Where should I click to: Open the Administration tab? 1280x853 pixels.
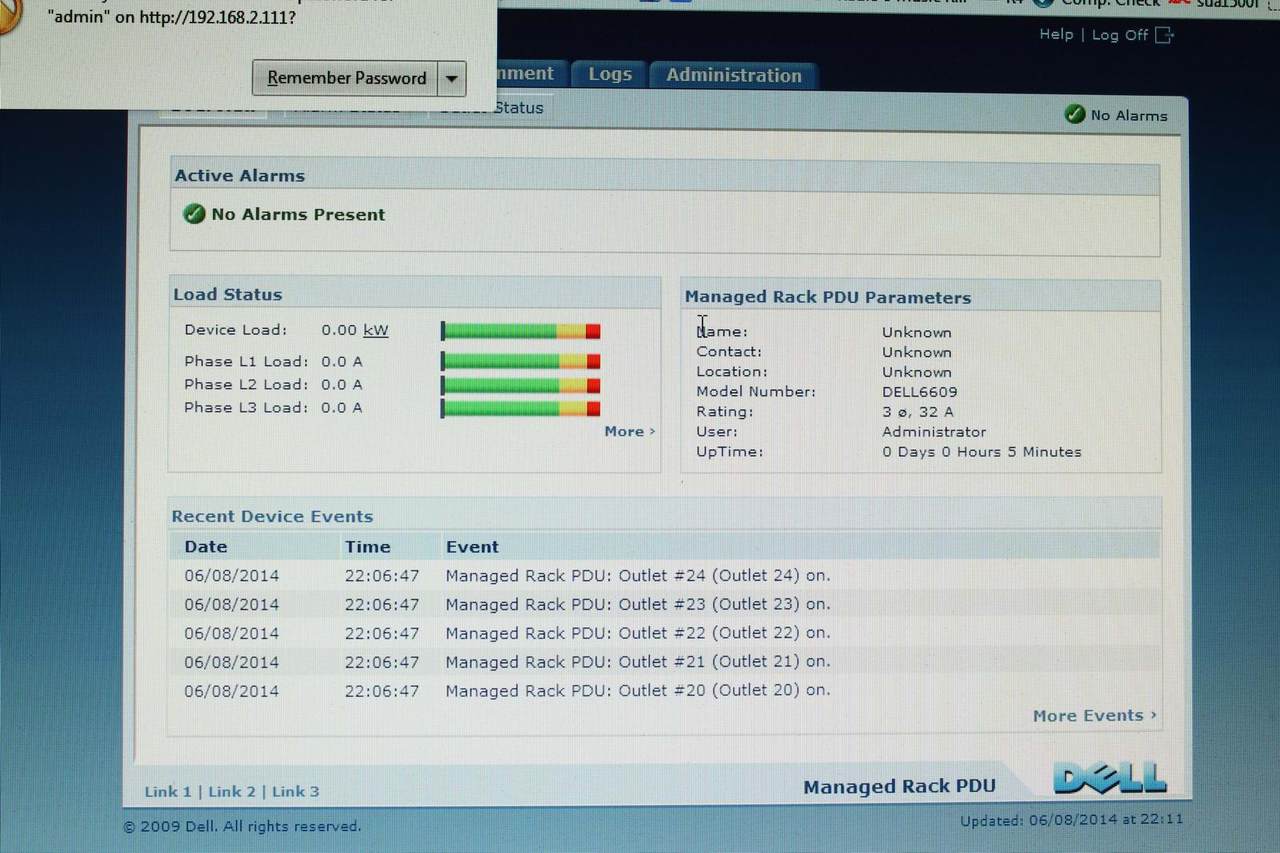734,75
